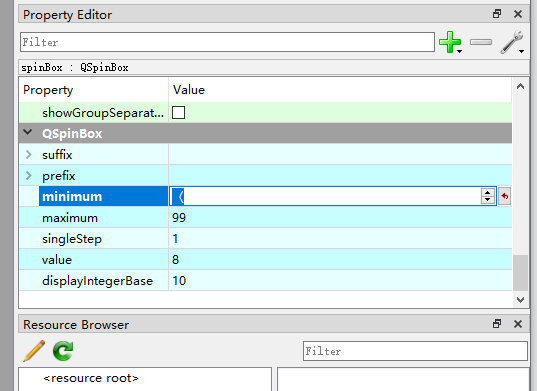This screenshot has height=391, width=537.
Task: Select the showGroupSeparat... property name
Action: tap(103, 113)
